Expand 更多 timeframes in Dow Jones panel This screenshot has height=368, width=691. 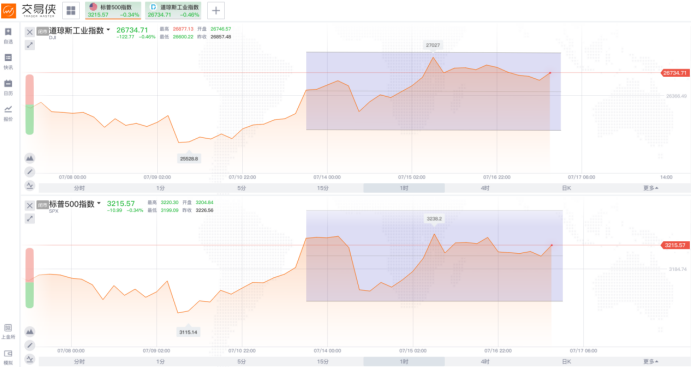click(650, 188)
